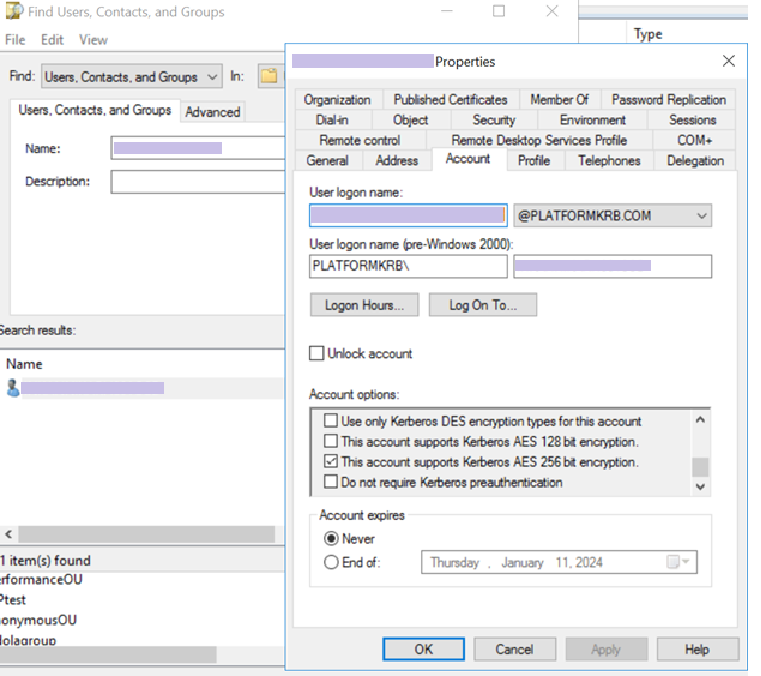Minimize the Find Users window
The image size is (761, 676).
point(447,11)
